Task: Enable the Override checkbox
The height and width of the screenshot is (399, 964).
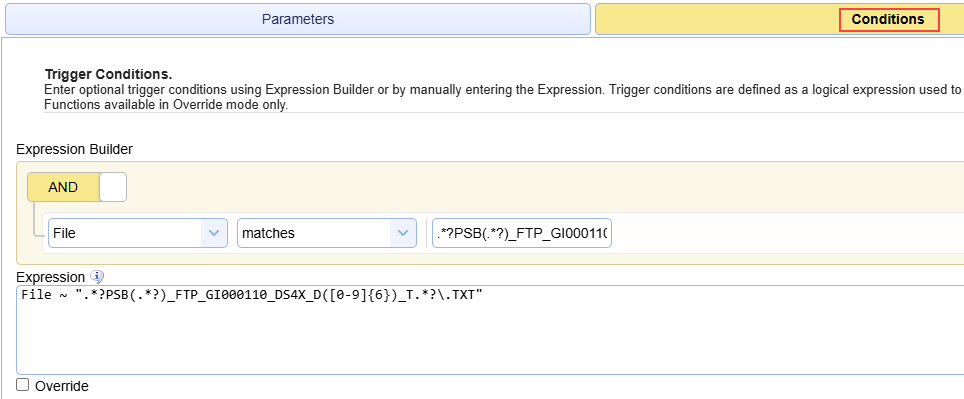Action: tap(23, 385)
